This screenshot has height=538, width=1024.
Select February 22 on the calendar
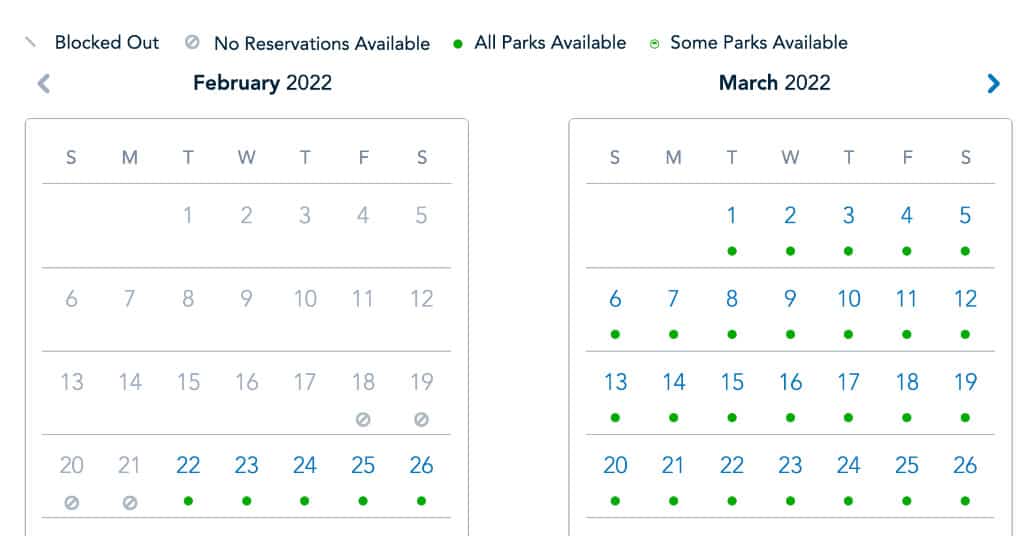pyautogui.click(x=188, y=466)
